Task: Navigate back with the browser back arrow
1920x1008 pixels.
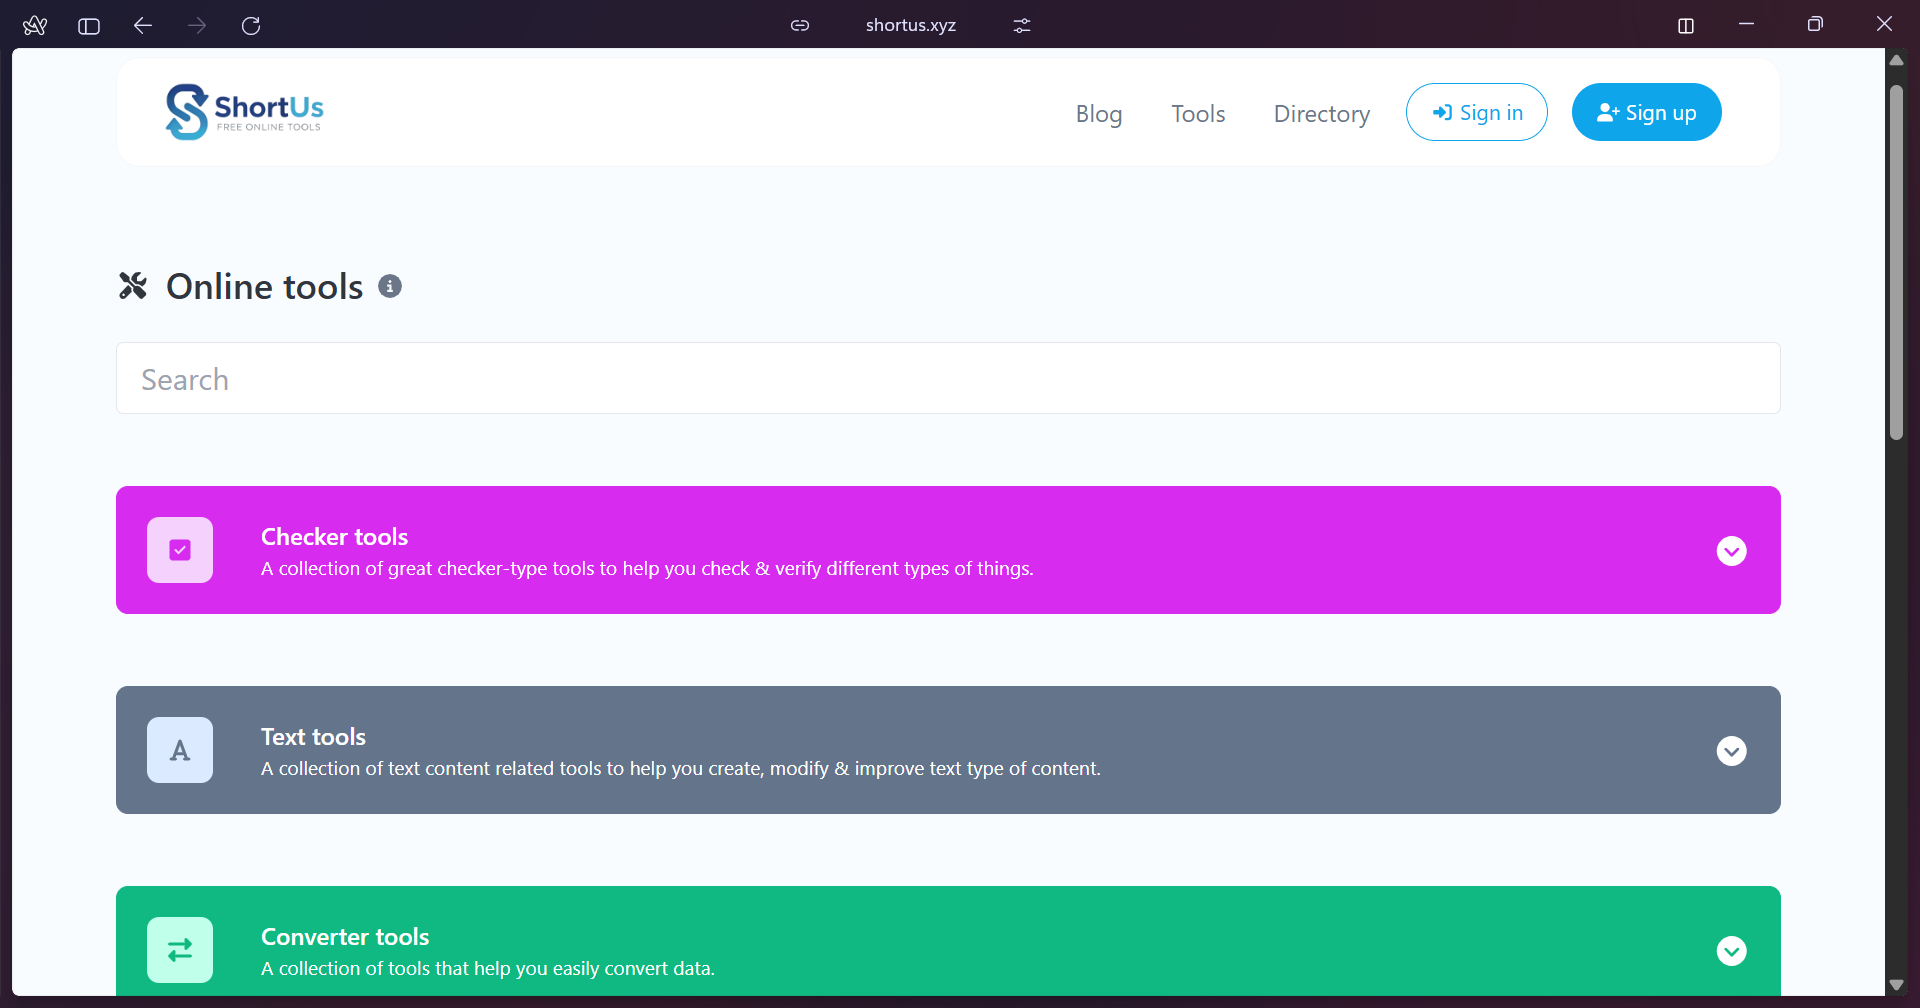Action: 142,25
